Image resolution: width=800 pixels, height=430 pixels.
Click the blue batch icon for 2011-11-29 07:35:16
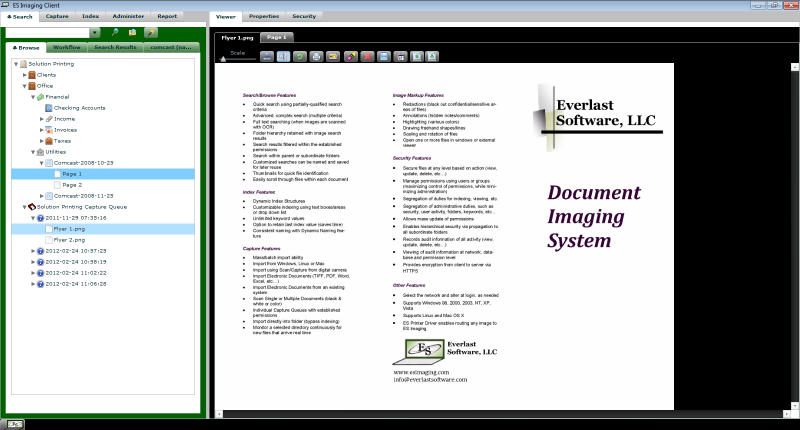point(40,218)
